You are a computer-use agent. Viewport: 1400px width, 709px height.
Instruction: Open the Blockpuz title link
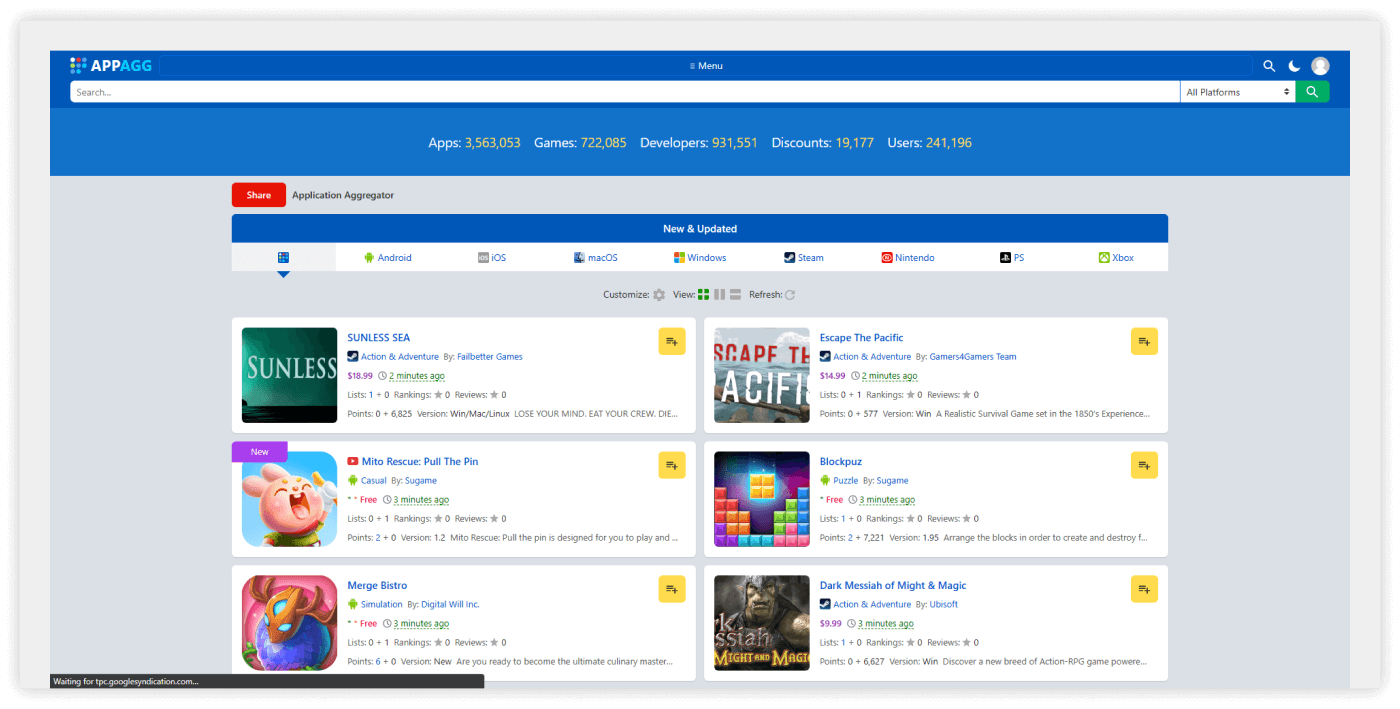point(840,461)
